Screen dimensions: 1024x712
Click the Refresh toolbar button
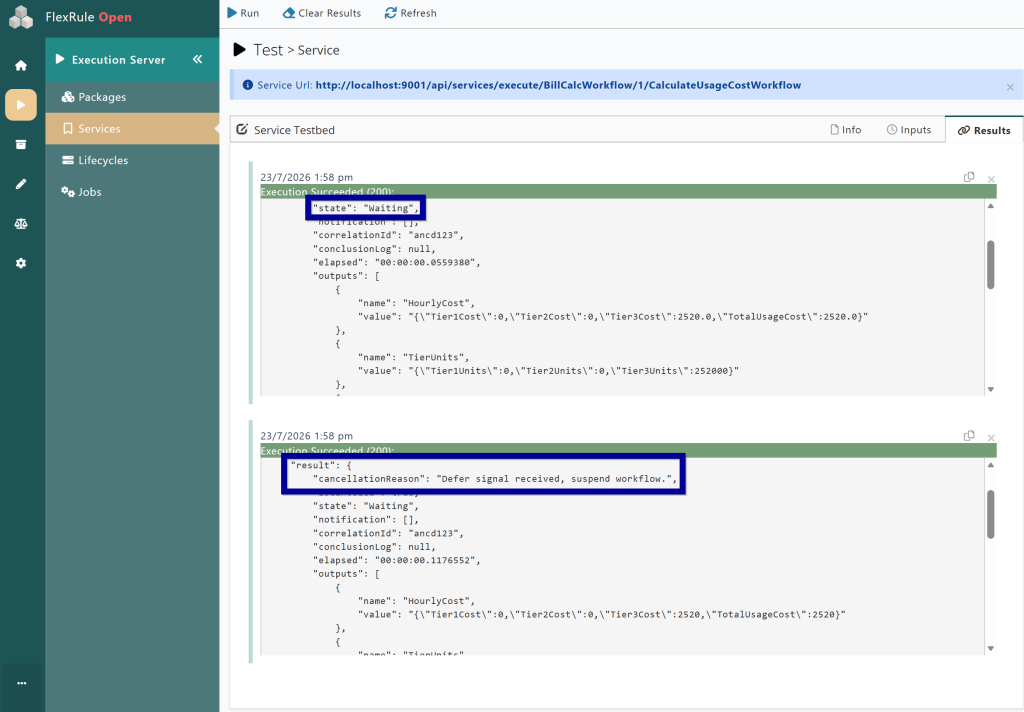click(411, 13)
